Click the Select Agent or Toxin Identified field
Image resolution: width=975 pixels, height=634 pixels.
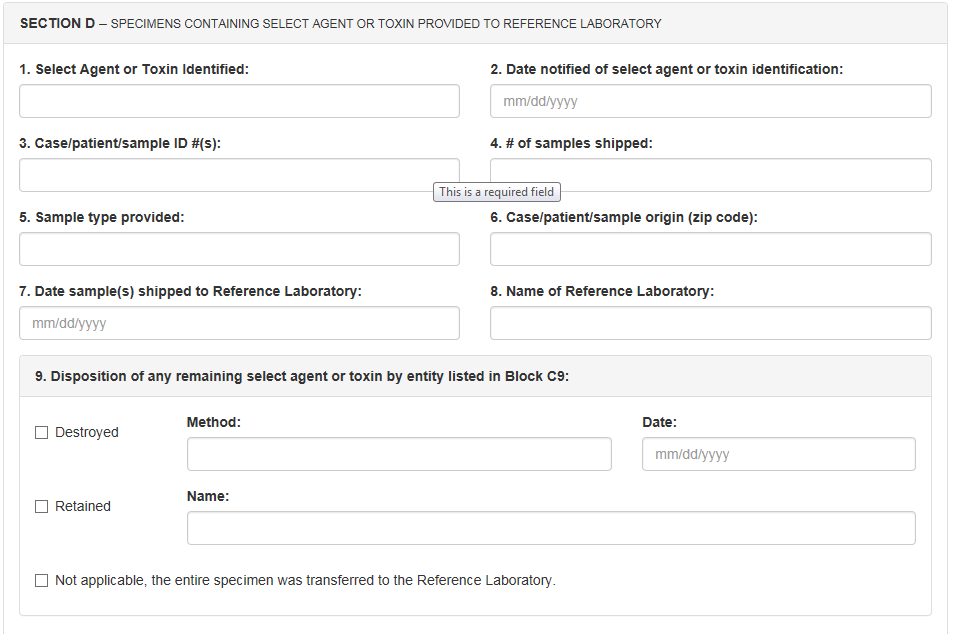239,101
